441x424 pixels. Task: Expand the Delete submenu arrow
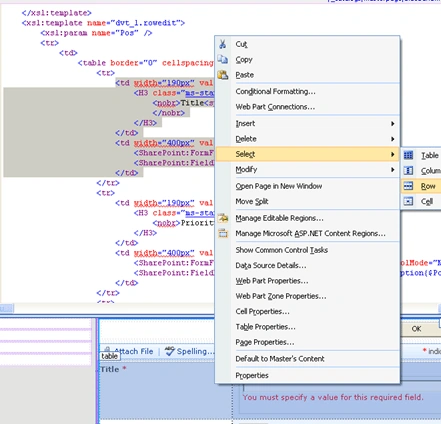click(x=393, y=139)
